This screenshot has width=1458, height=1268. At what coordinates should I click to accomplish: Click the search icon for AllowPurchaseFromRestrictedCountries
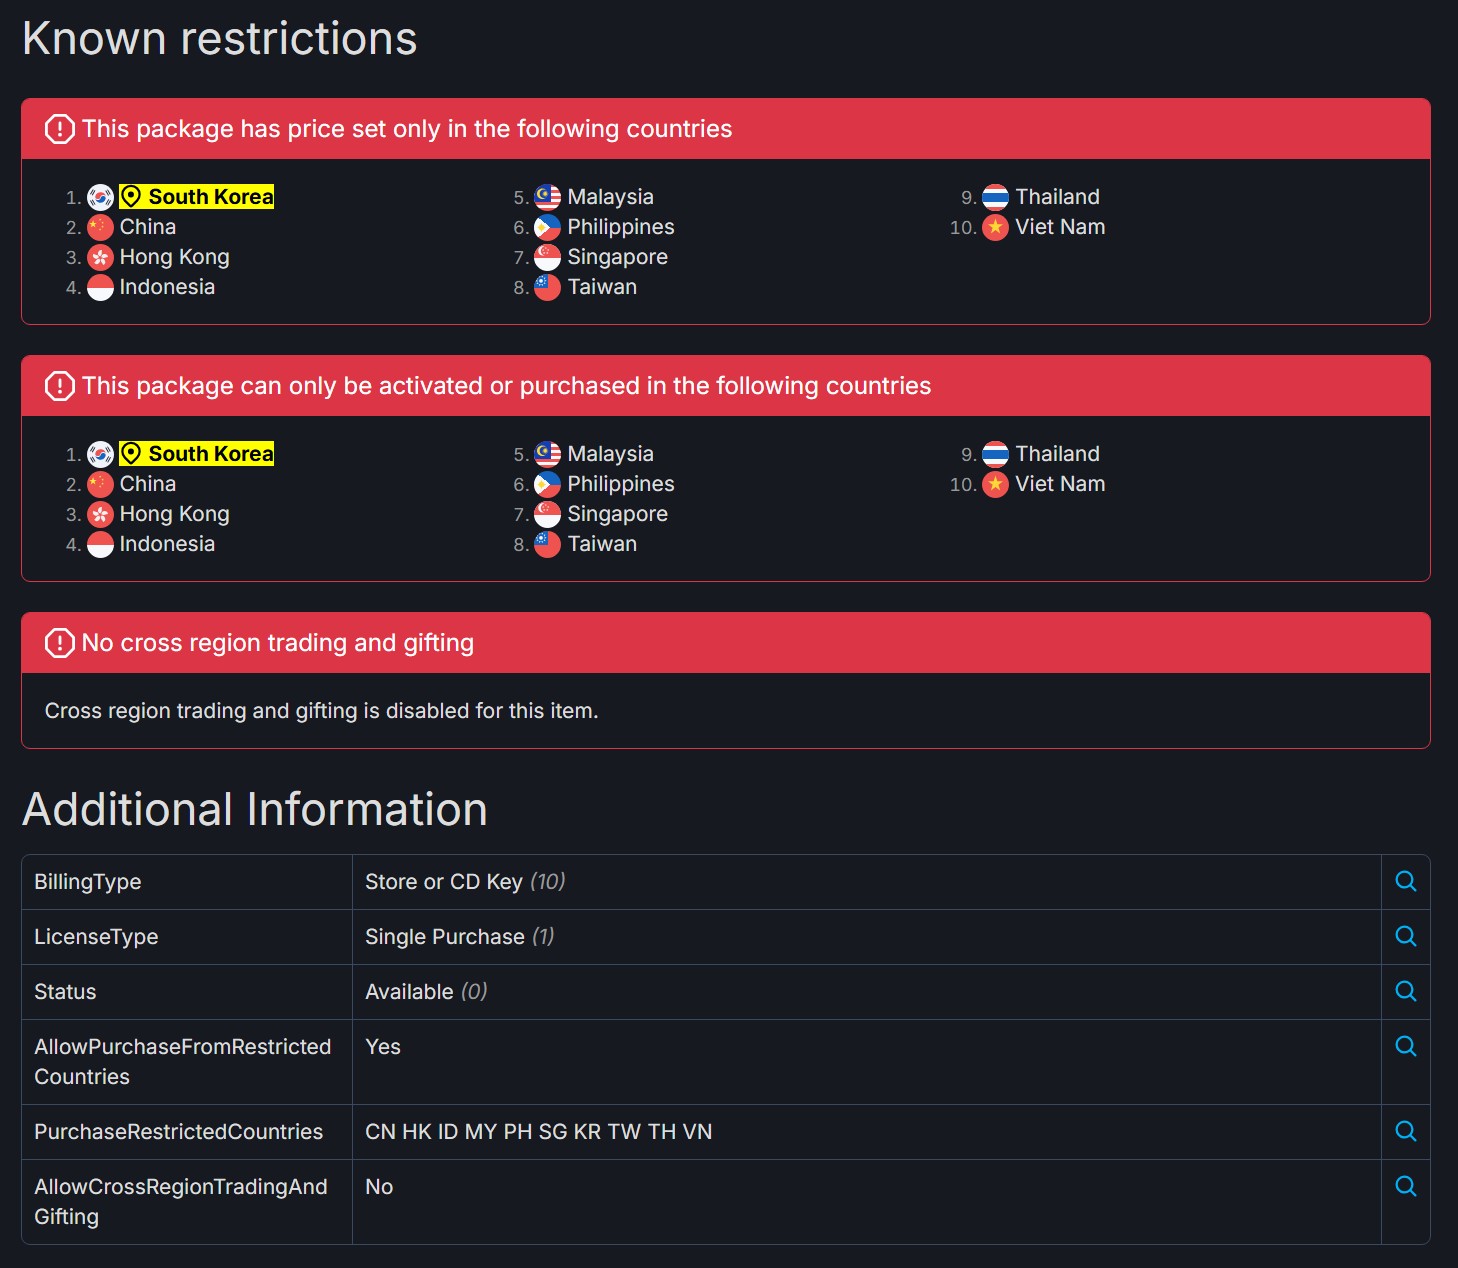(x=1405, y=1046)
